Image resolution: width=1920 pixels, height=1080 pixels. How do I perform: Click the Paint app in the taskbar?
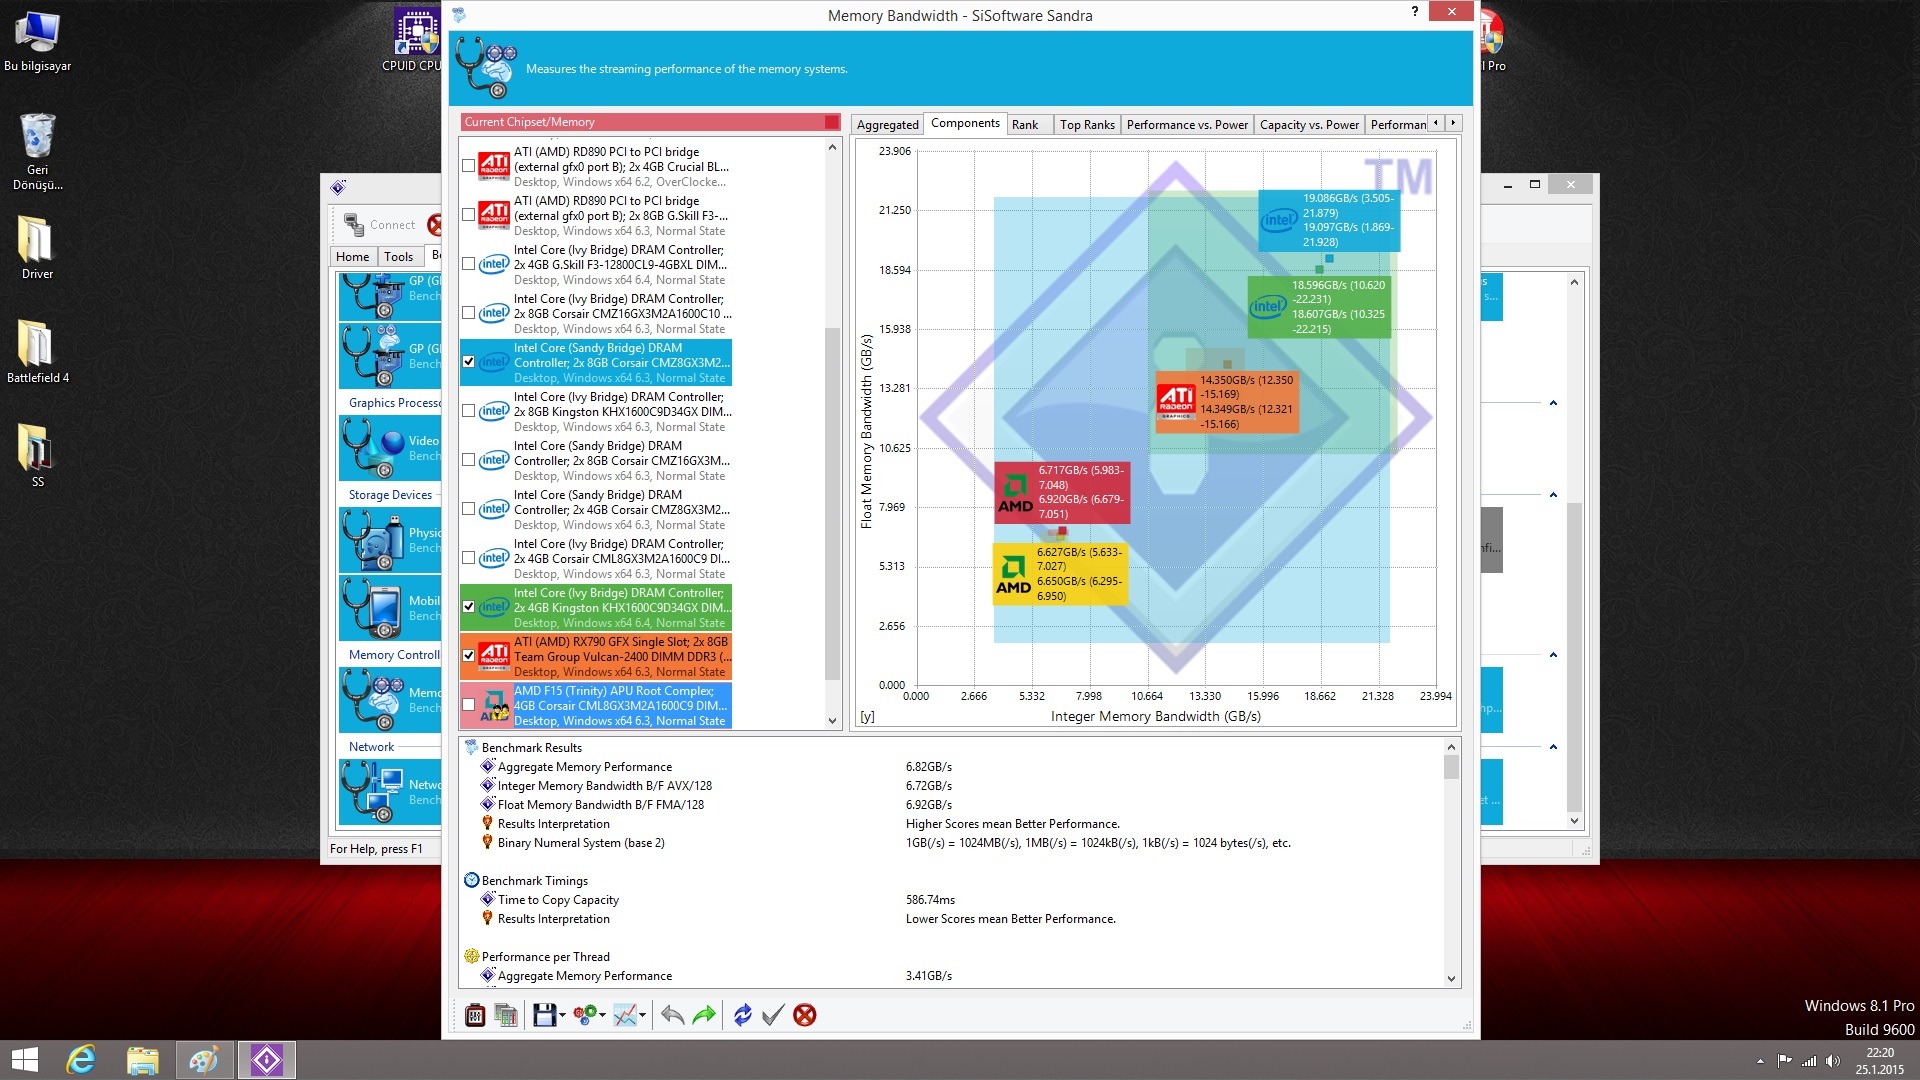pos(205,1060)
